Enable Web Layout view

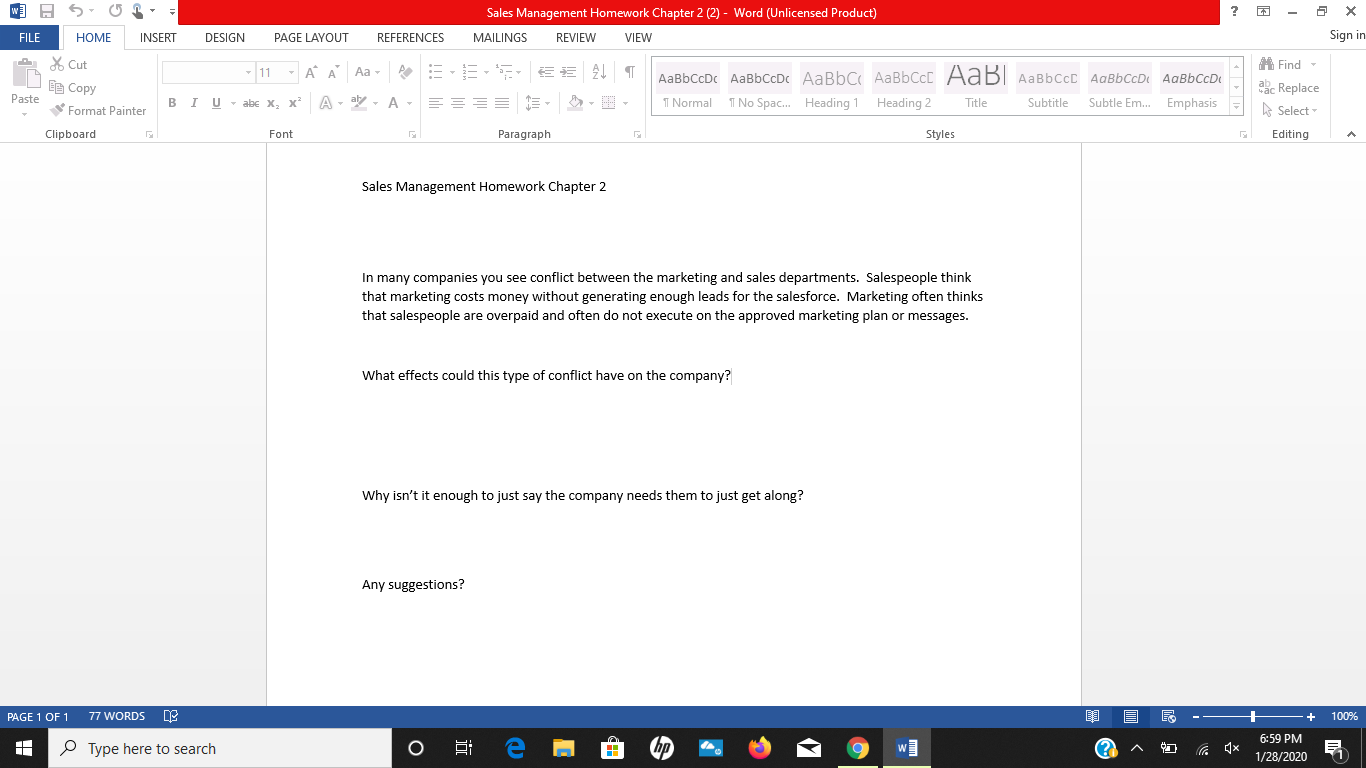(1167, 716)
